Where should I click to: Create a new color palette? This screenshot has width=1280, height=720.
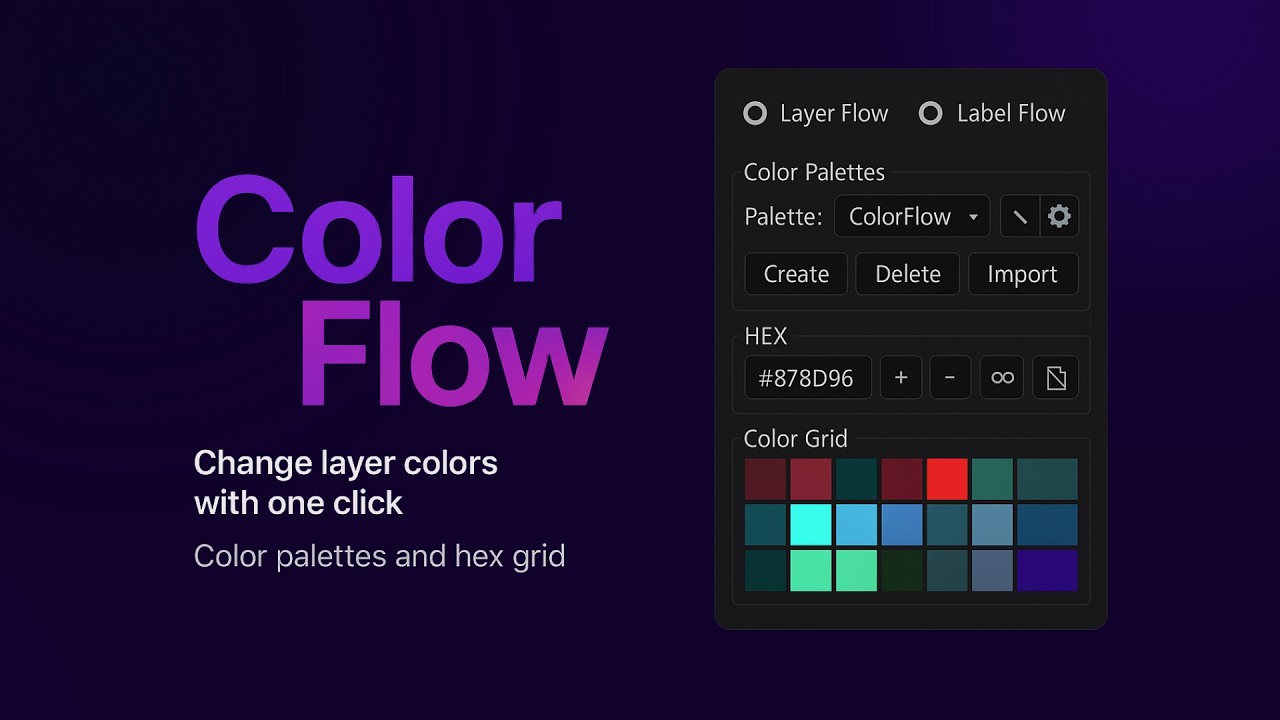tap(795, 273)
